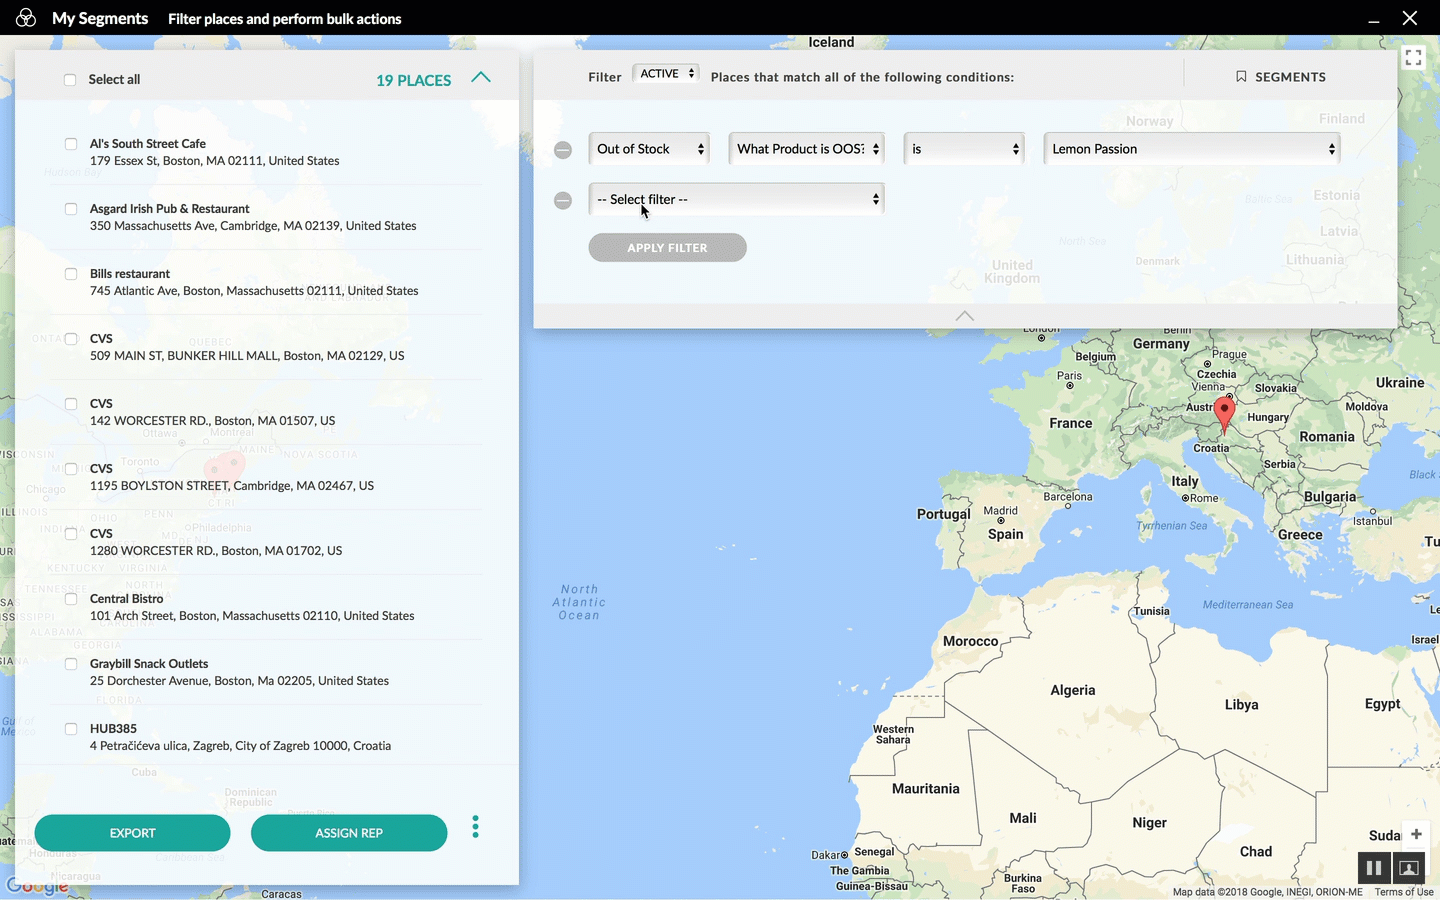Select Bills restaurant name
1440x900 pixels.
130,274
